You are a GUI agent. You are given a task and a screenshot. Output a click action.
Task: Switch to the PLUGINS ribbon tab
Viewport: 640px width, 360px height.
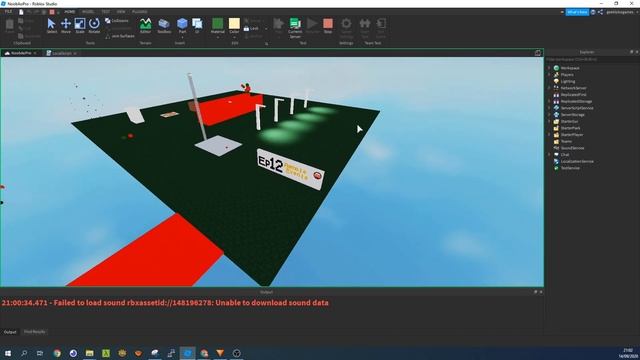pos(140,12)
